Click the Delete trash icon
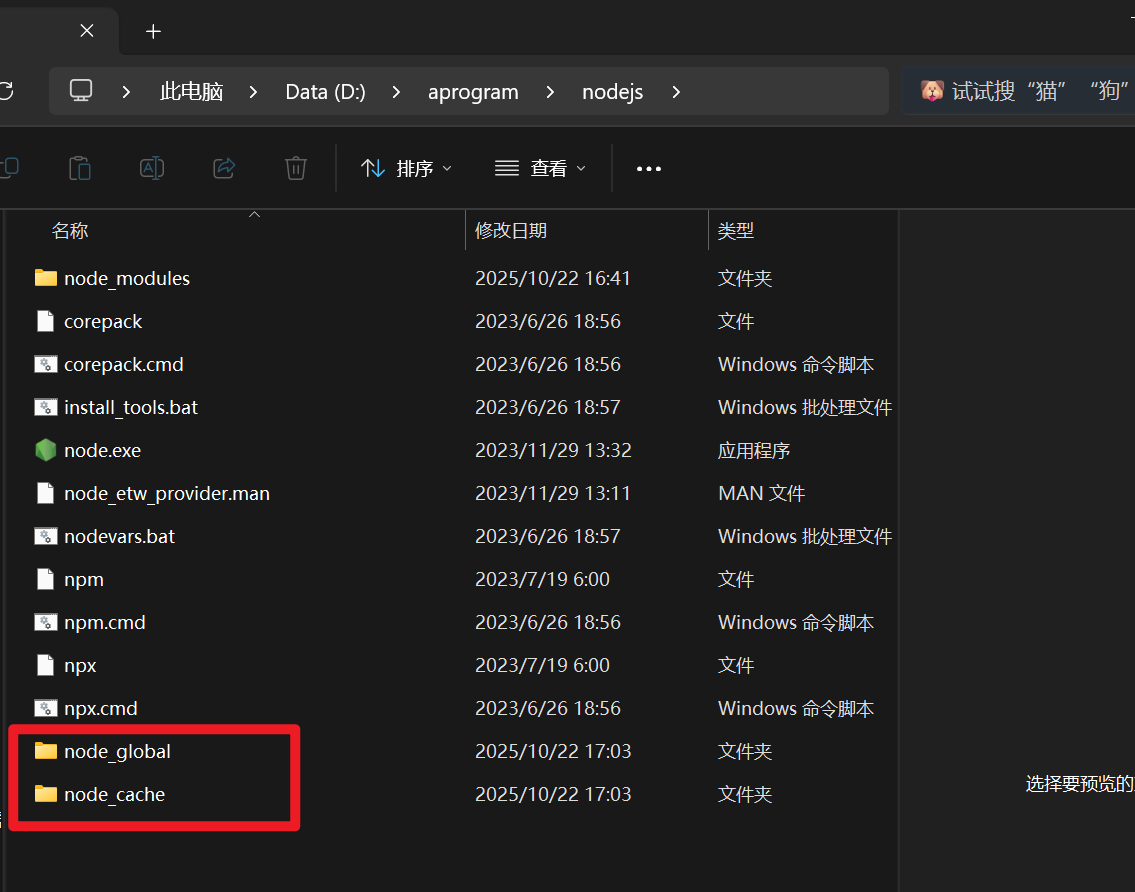 pos(296,168)
